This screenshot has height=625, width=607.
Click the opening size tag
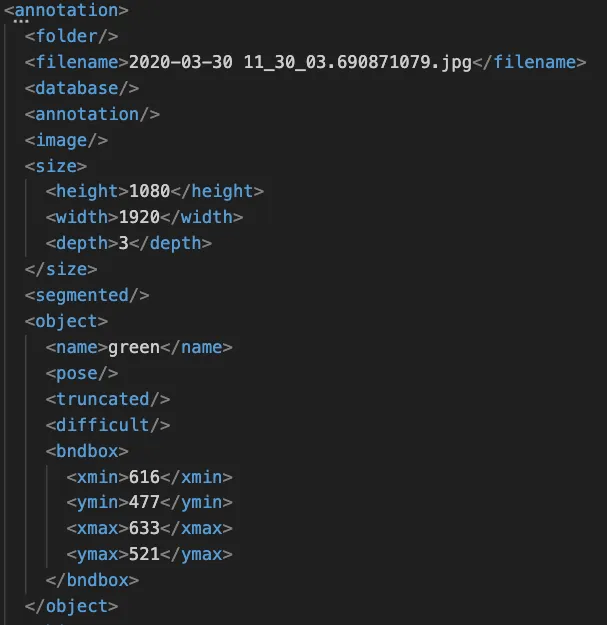coord(56,166)
